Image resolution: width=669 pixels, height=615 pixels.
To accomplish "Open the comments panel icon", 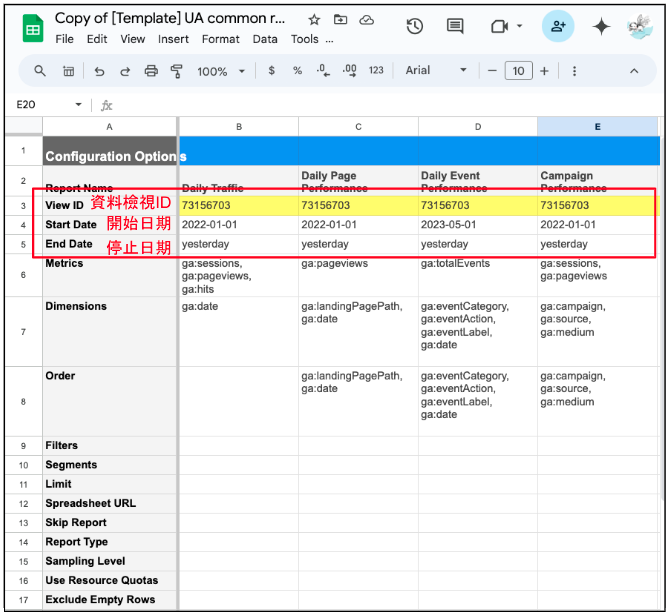I will tap(455, 26).
